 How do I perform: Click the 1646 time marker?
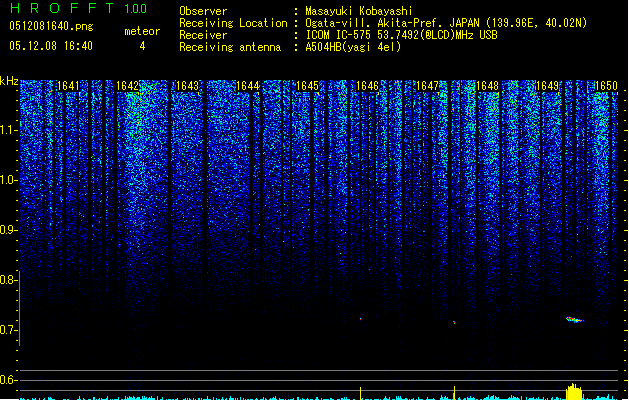coord(367,86)
